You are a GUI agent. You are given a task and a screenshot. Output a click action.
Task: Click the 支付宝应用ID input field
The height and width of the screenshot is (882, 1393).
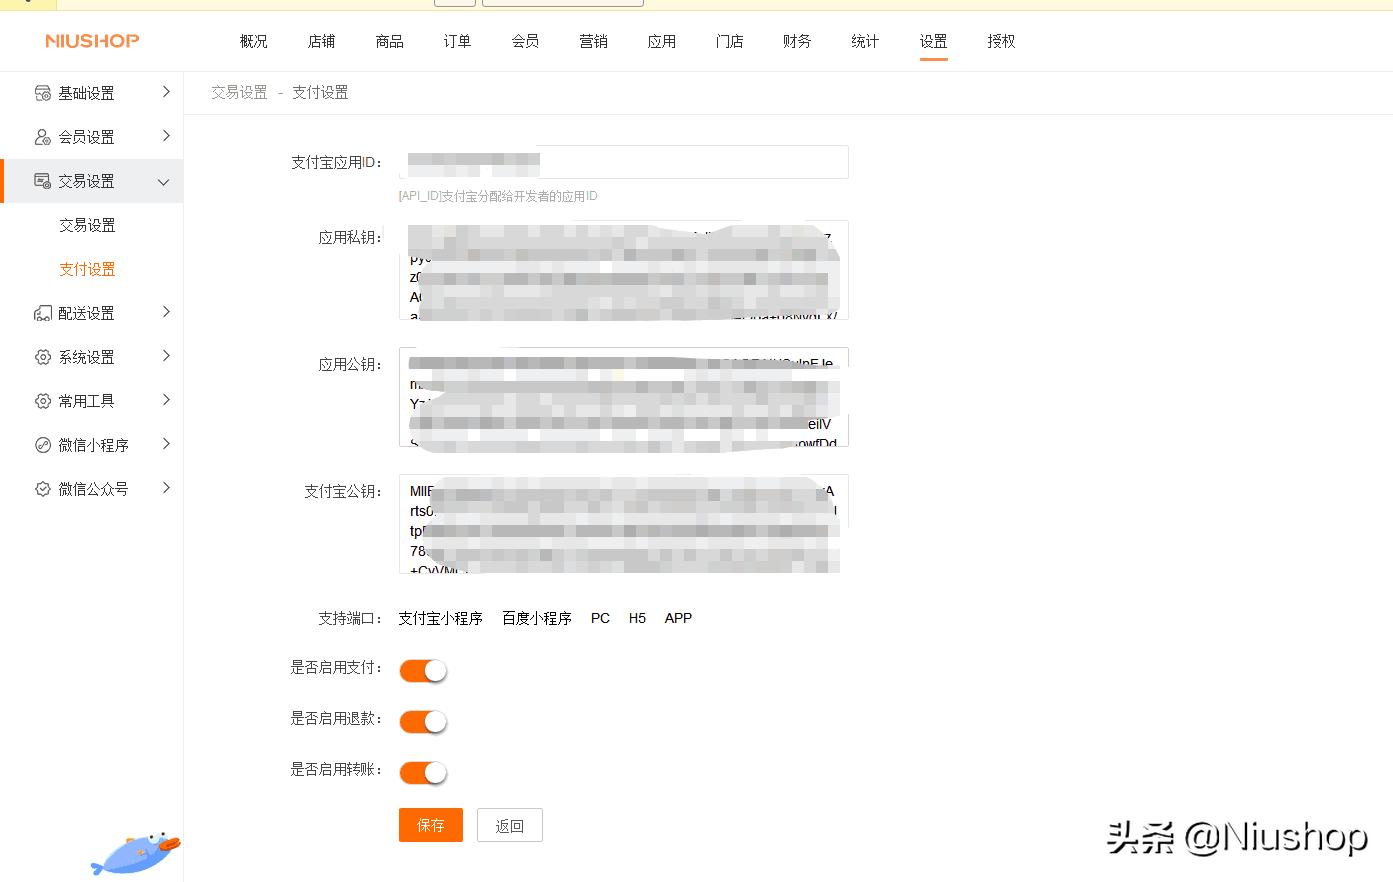(x=623, y=161)
